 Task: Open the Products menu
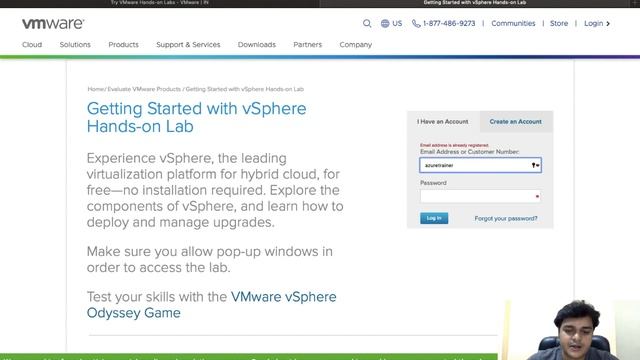click(123, 44)
